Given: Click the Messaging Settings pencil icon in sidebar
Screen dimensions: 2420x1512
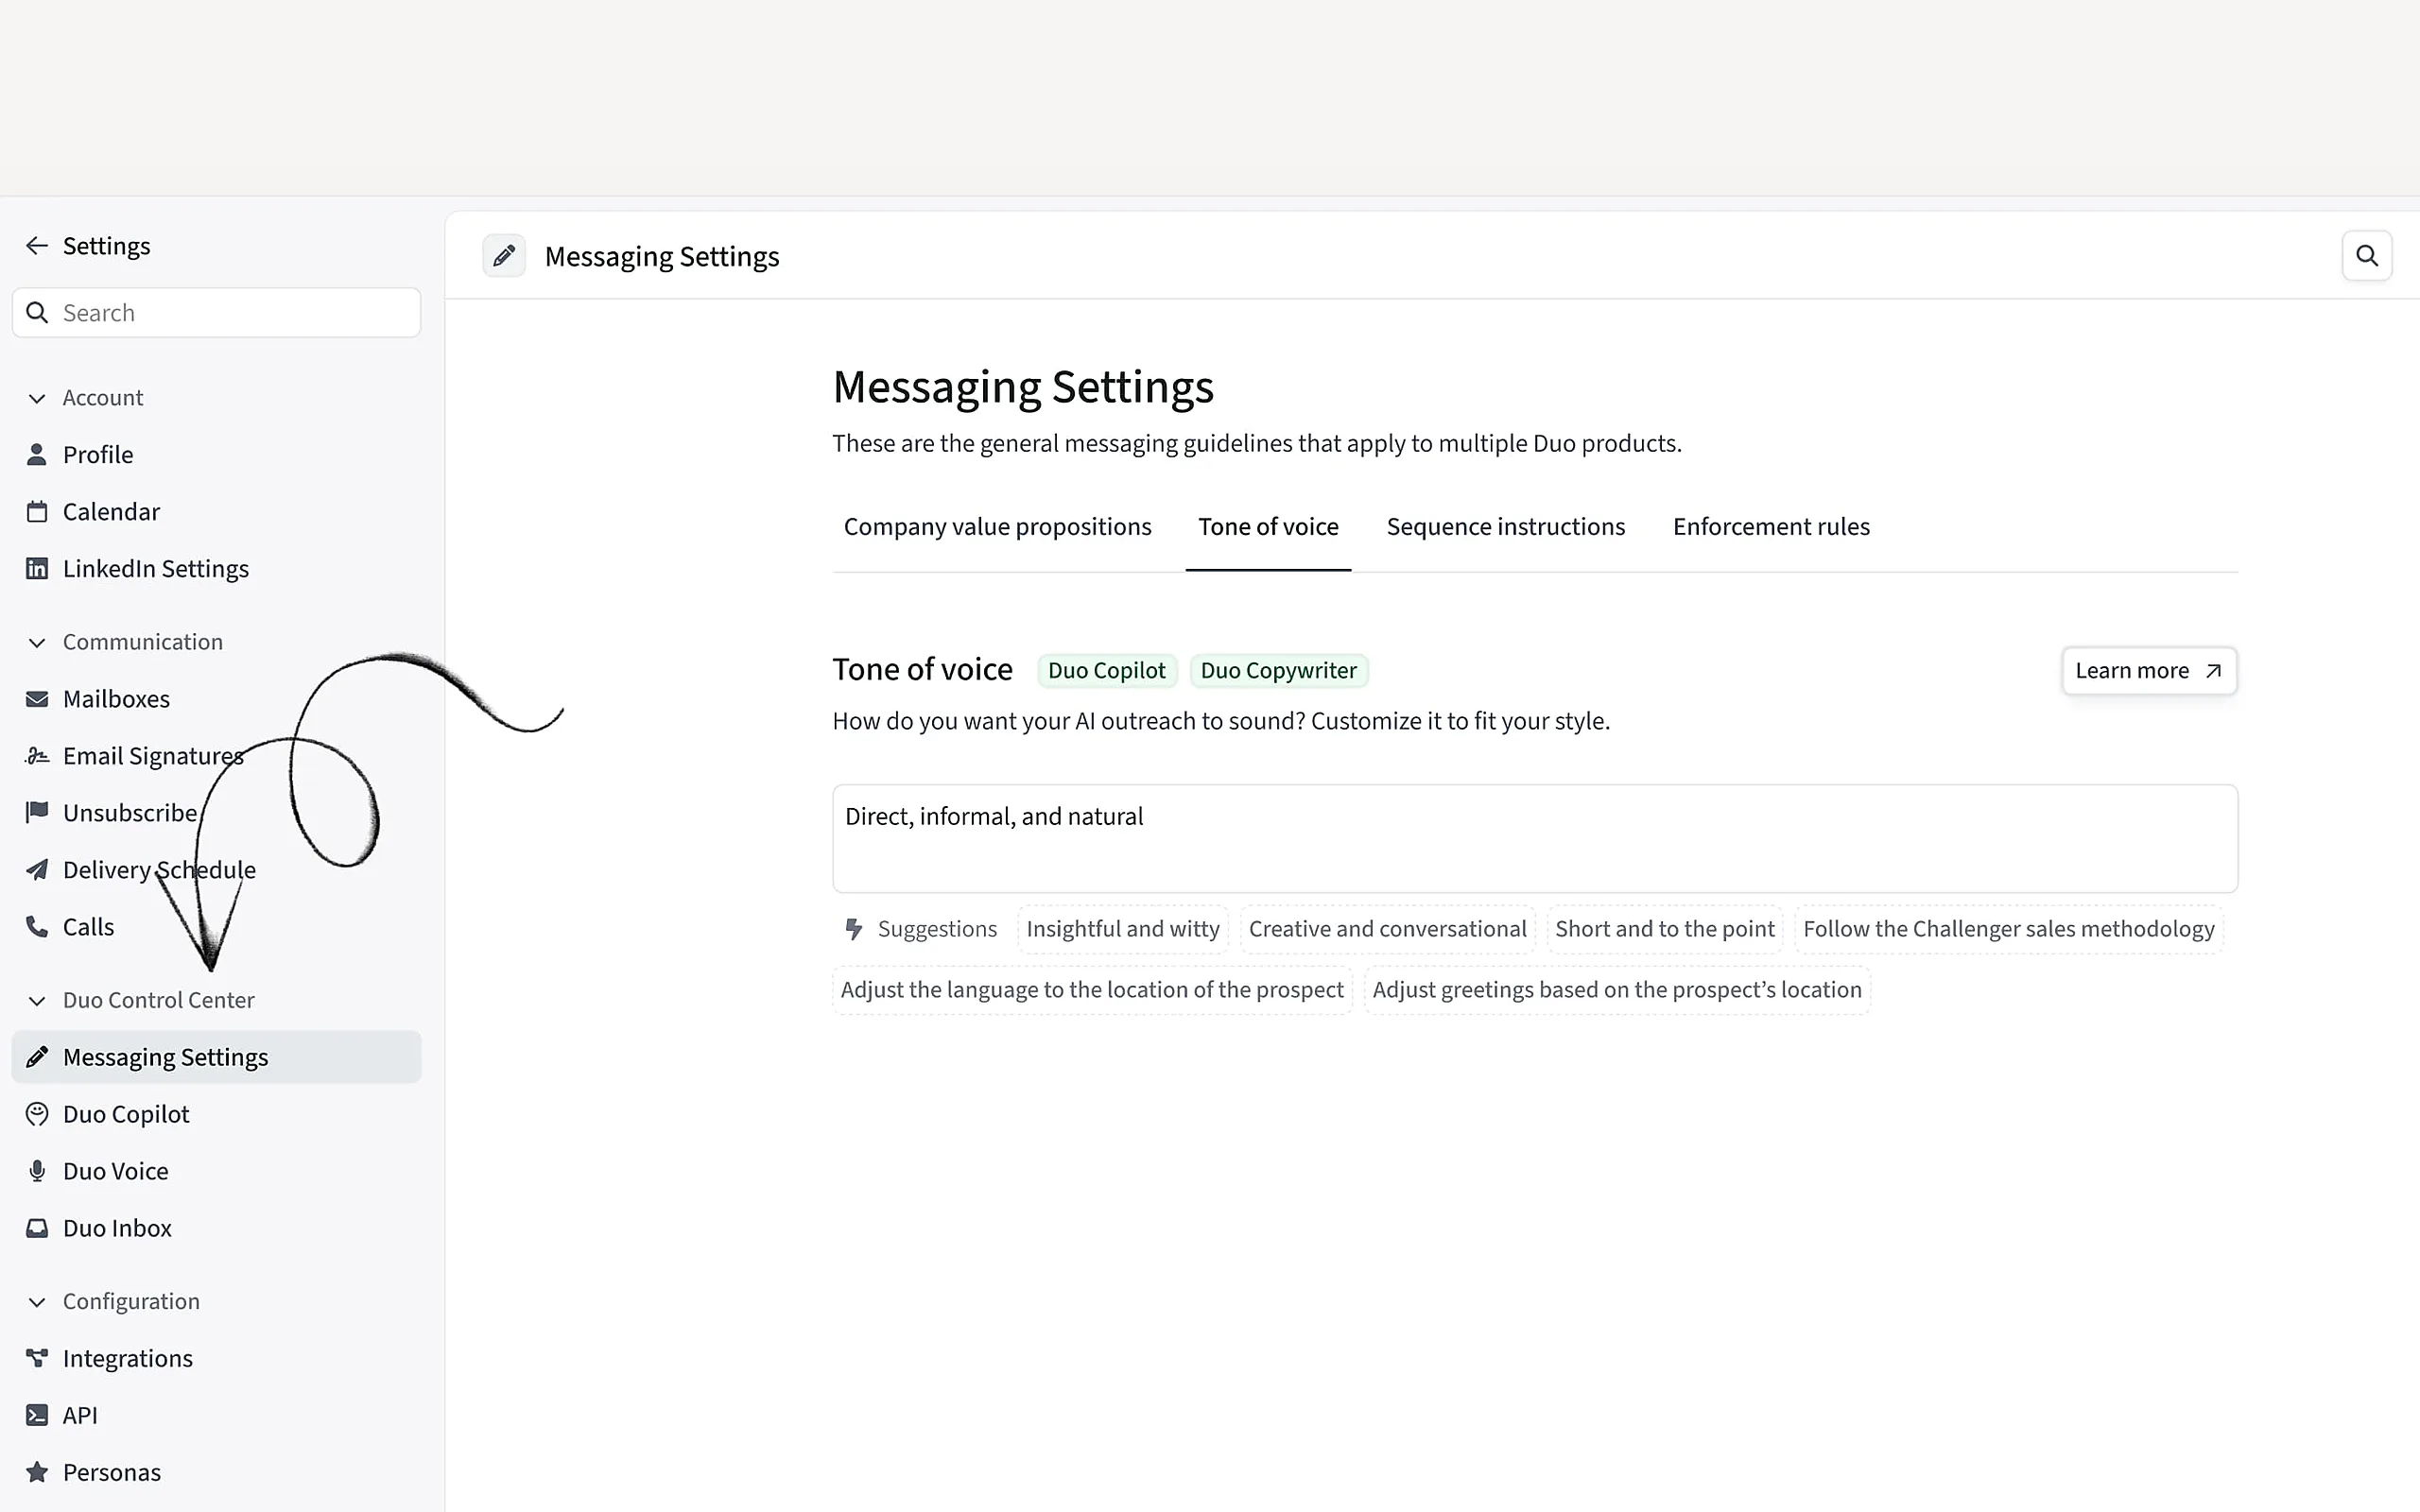Looking at the screenshot, I should pos(37,1057).
